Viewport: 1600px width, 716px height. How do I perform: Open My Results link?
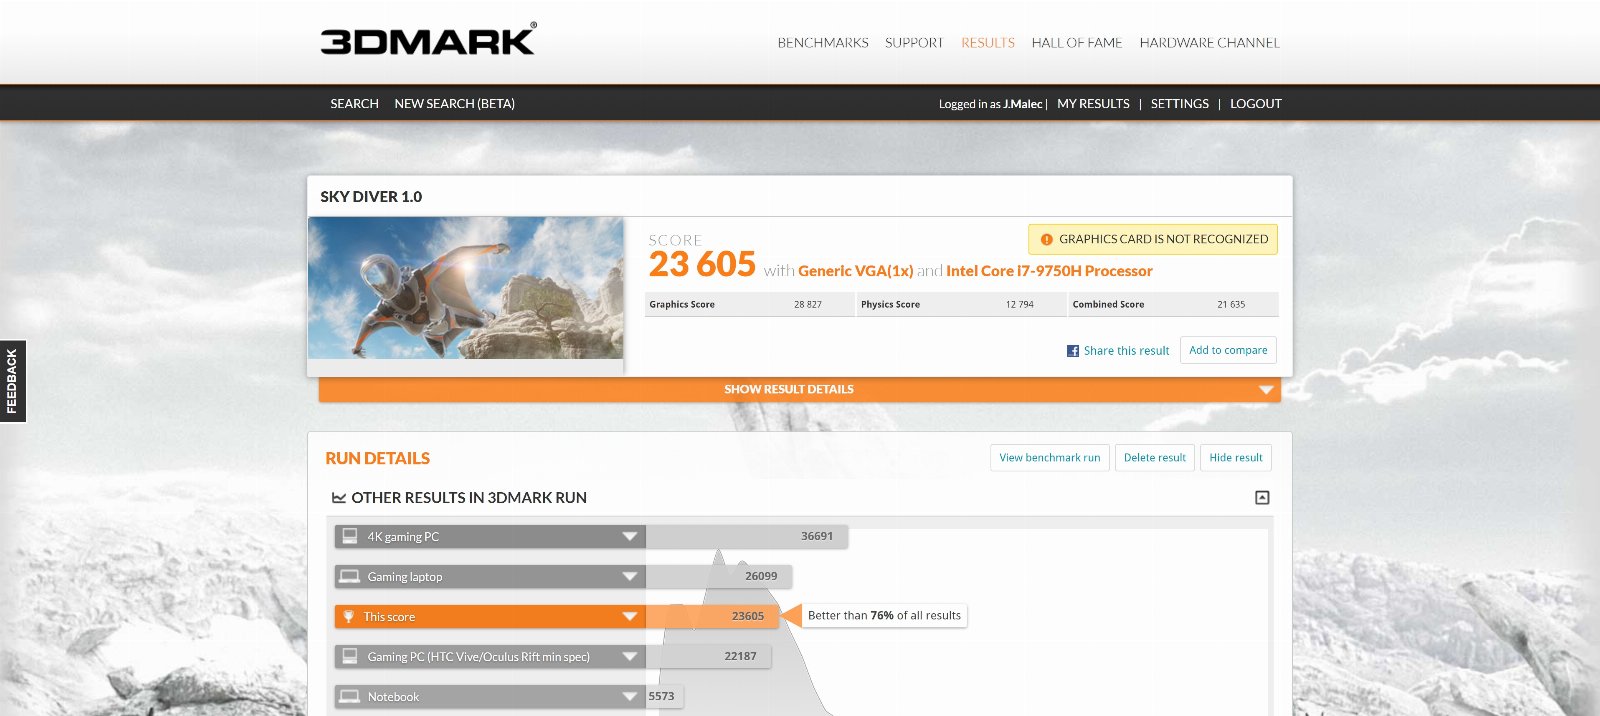[1093, 103]
